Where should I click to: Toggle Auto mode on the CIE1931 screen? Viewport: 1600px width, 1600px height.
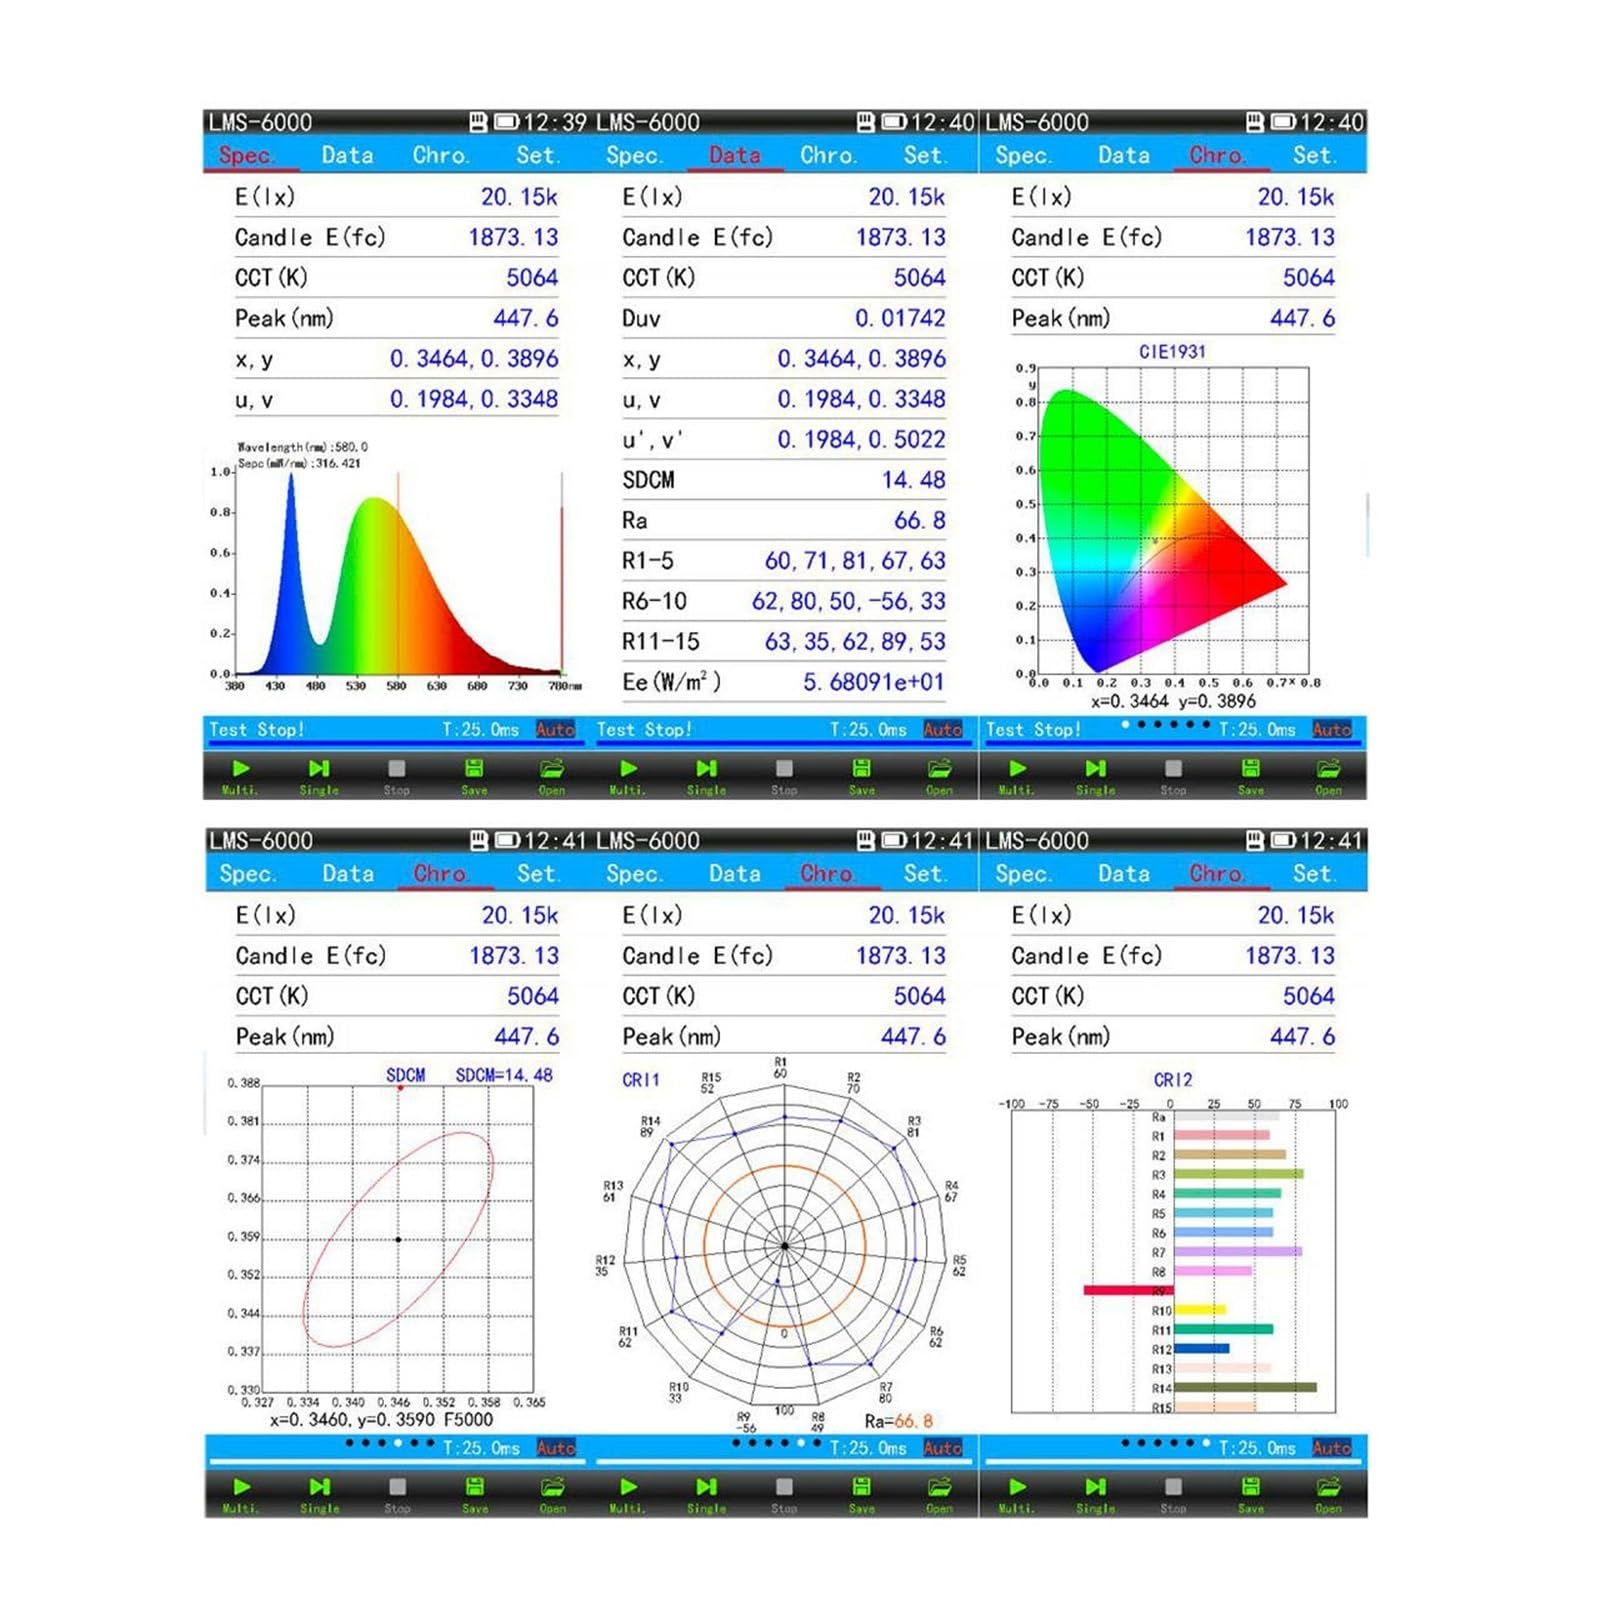click(1331, 729)
